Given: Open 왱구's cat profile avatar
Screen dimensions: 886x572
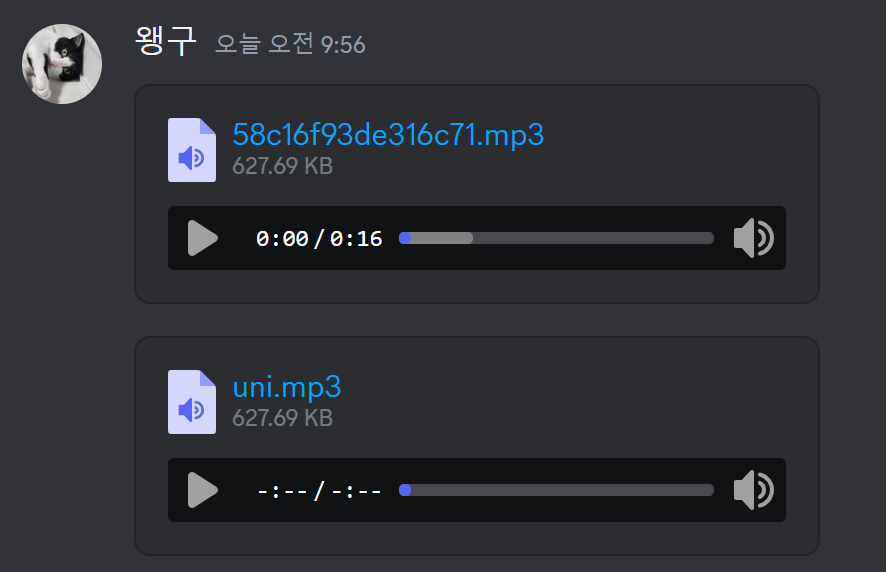Looking at the screenshot, I should pyautogui.click(x=62, y=64).
